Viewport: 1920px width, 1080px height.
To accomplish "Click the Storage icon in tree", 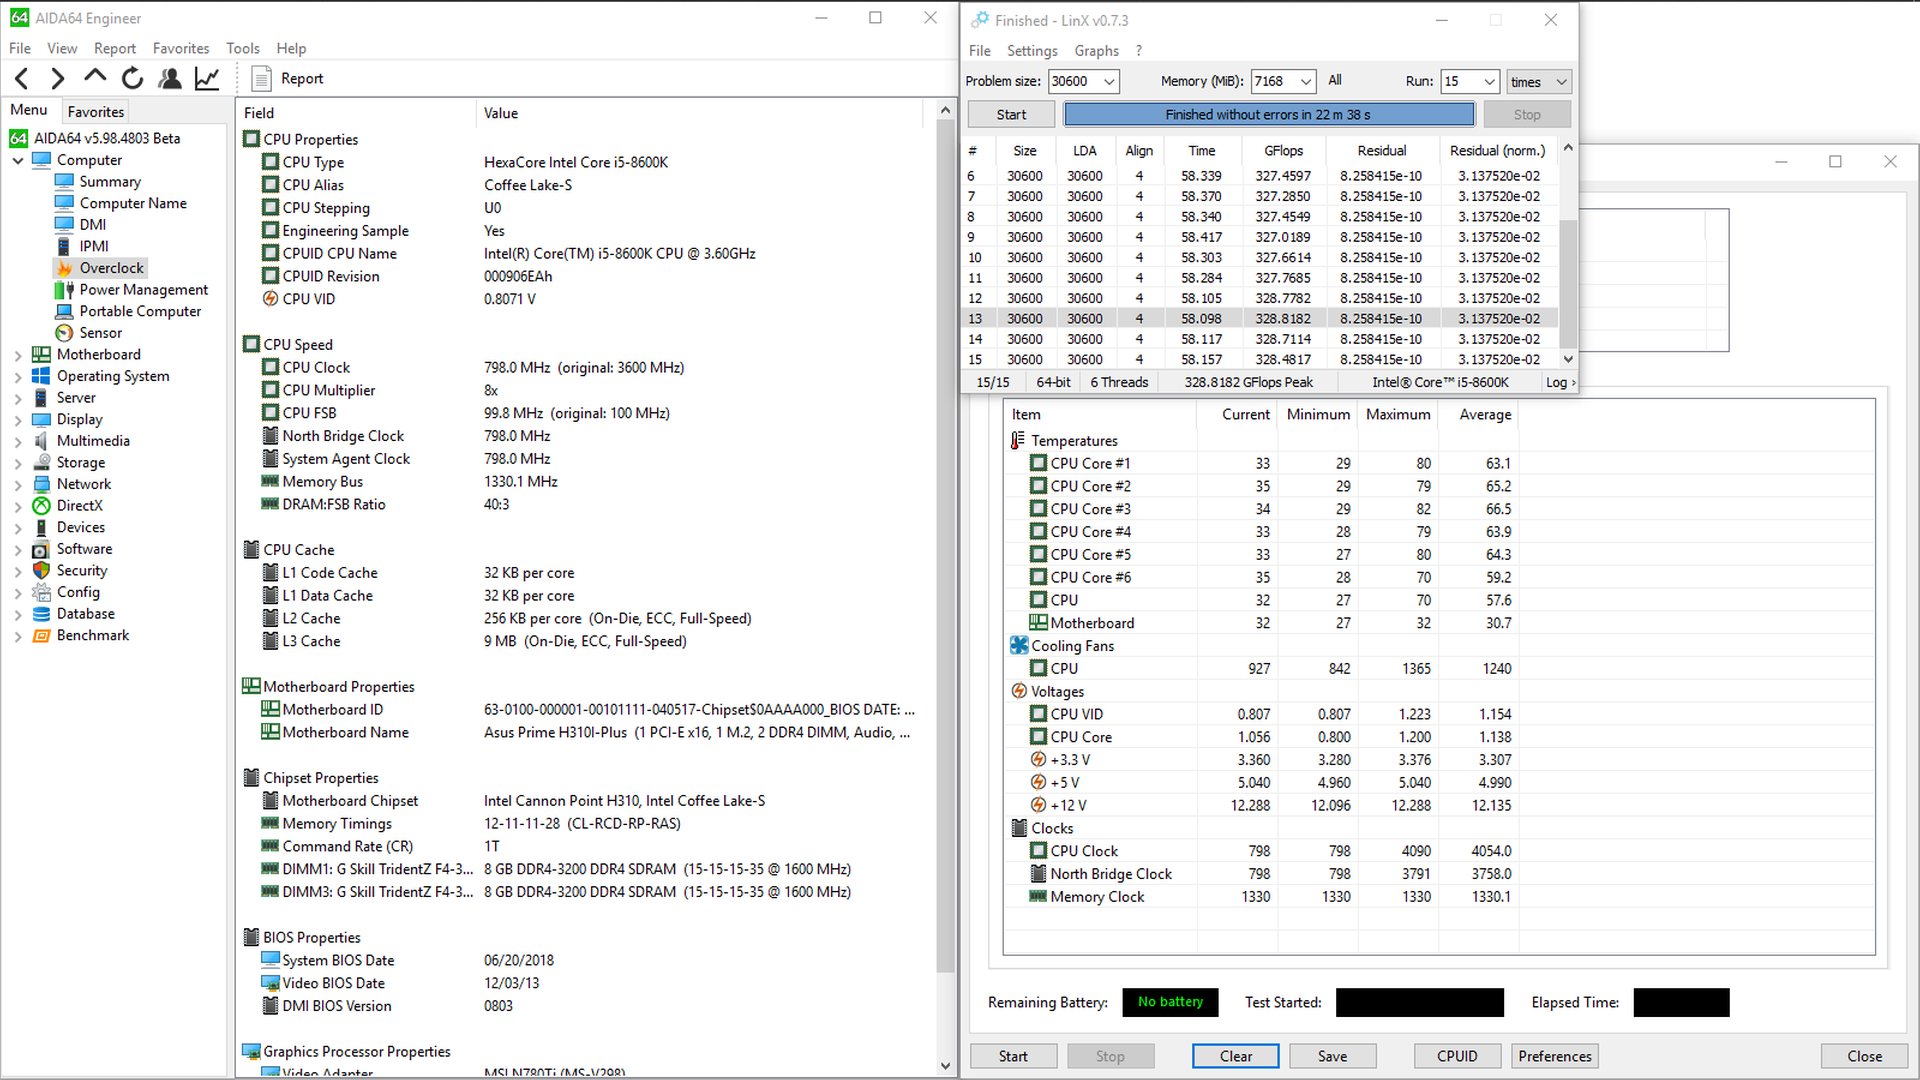I will [41, 462].
